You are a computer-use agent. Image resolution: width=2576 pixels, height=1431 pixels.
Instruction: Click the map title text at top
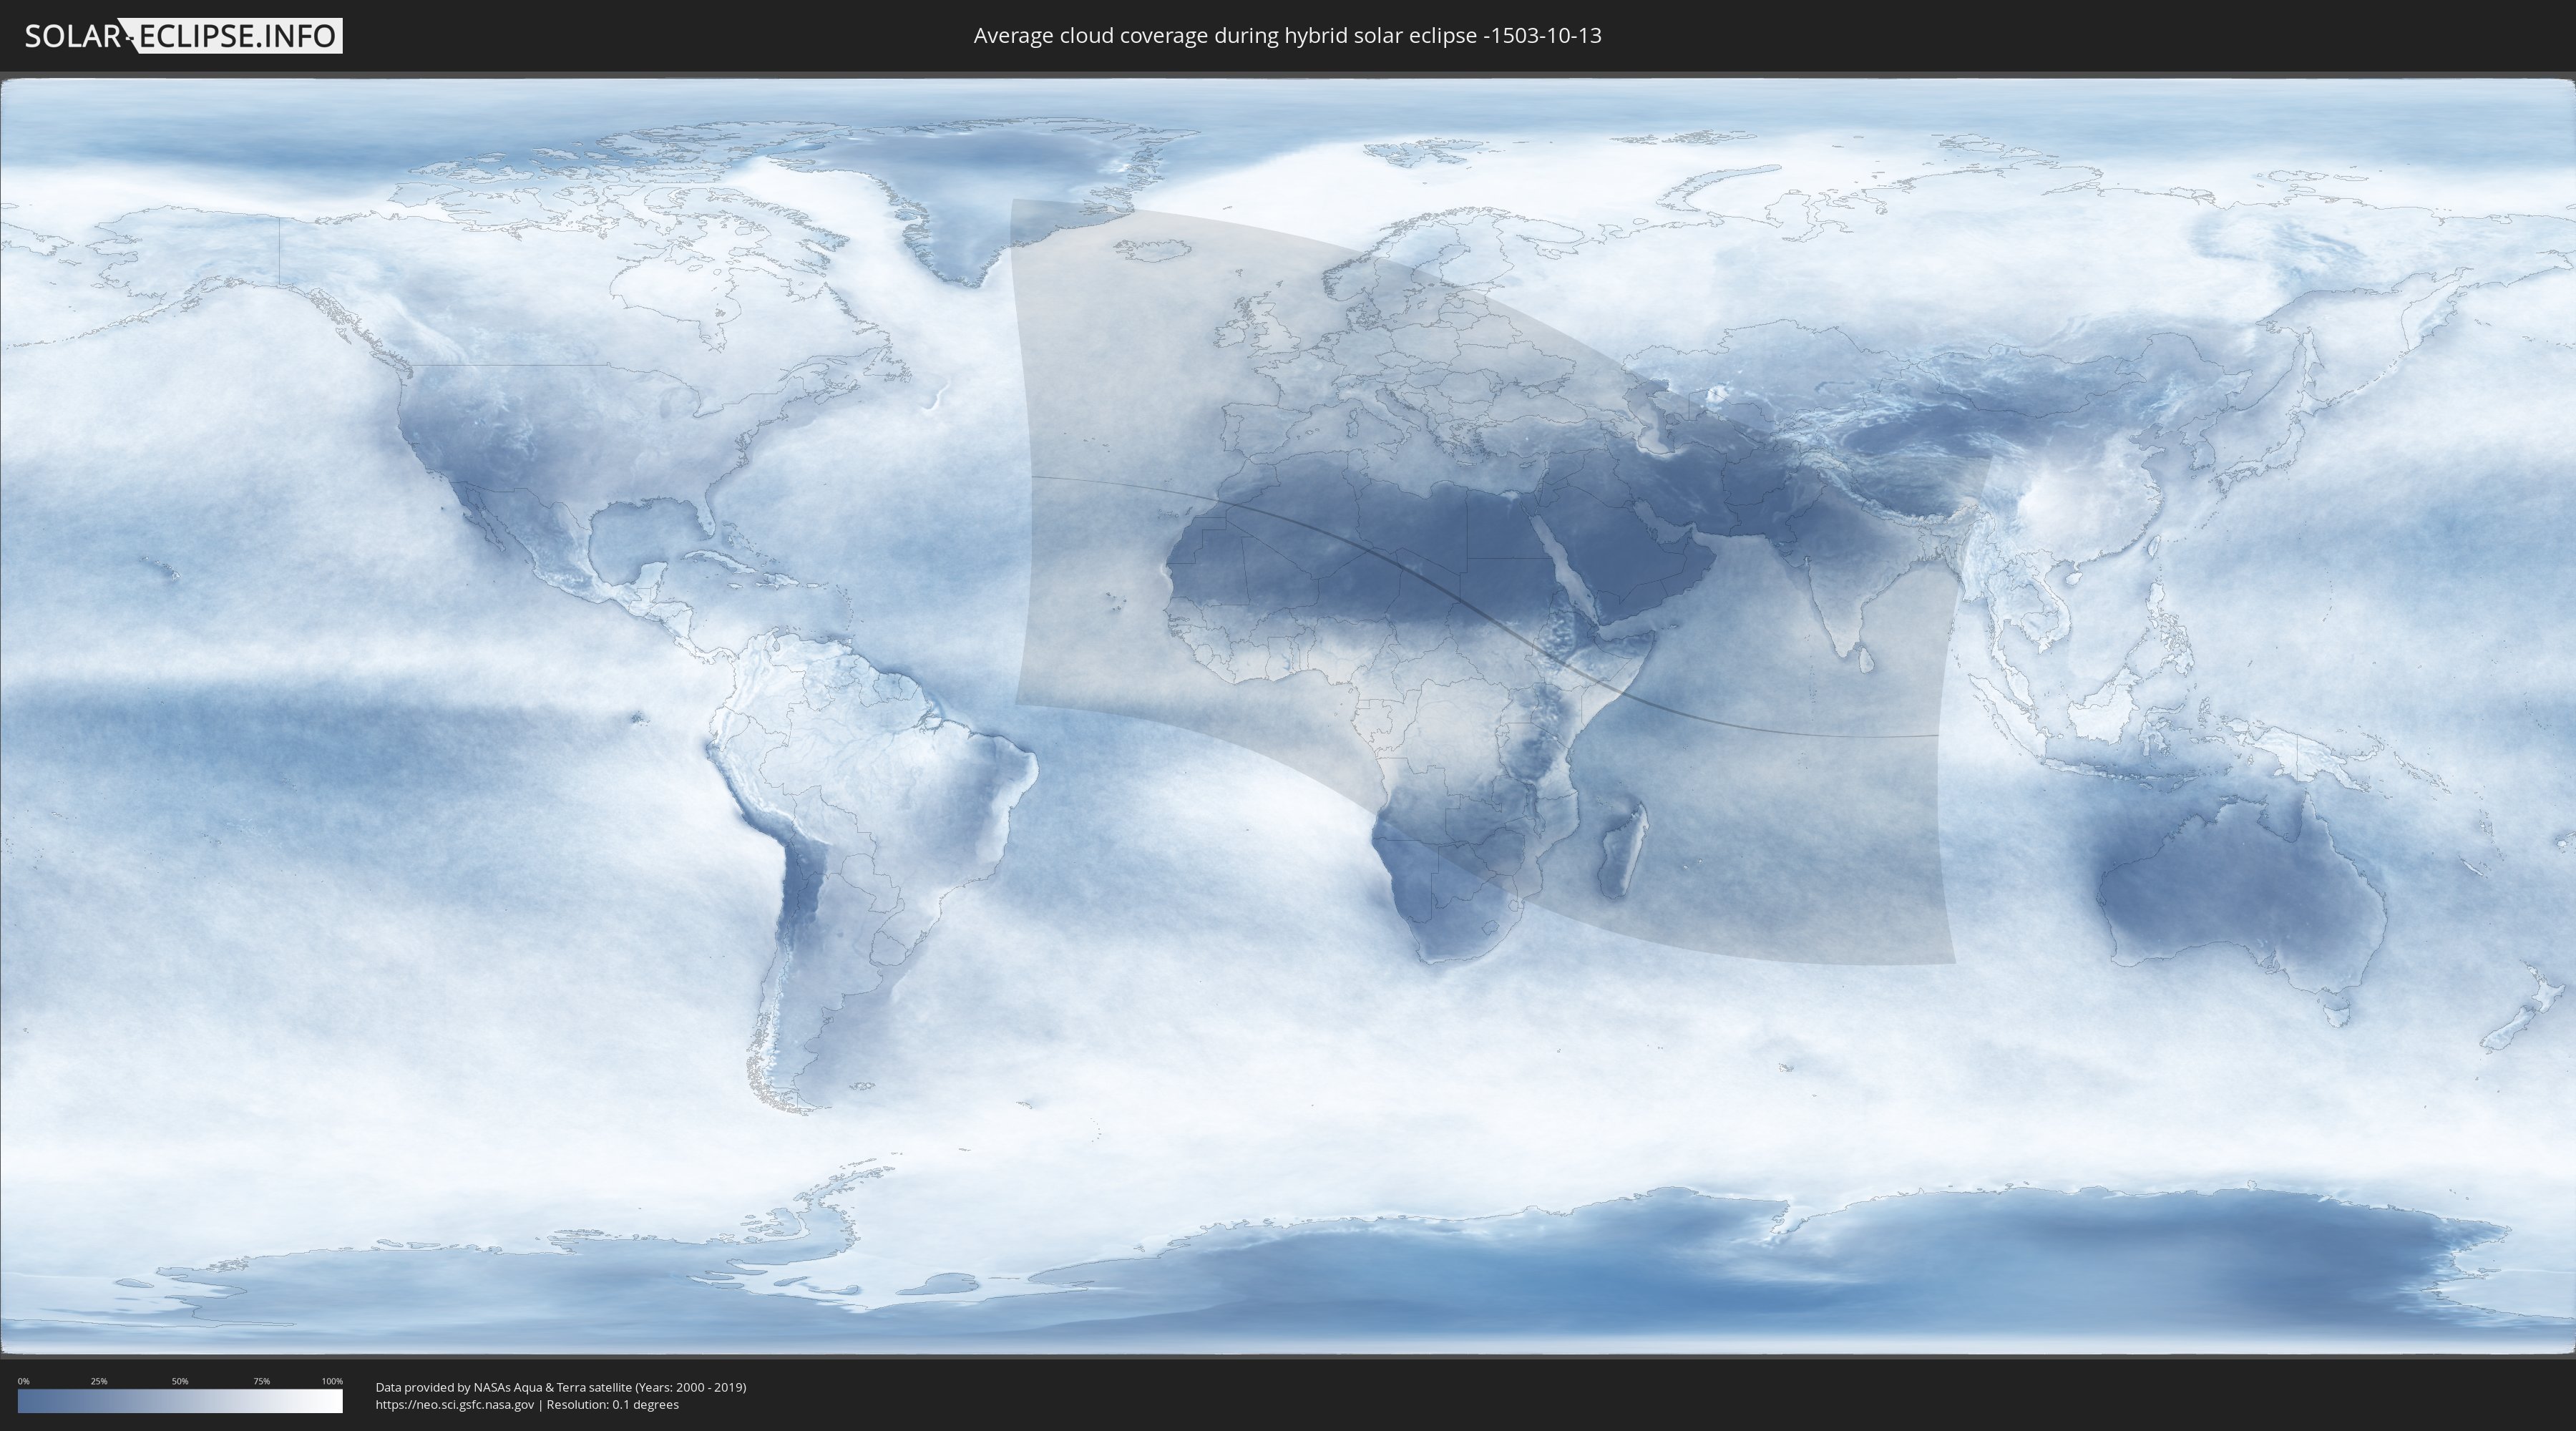click(x=1287, y=36)
